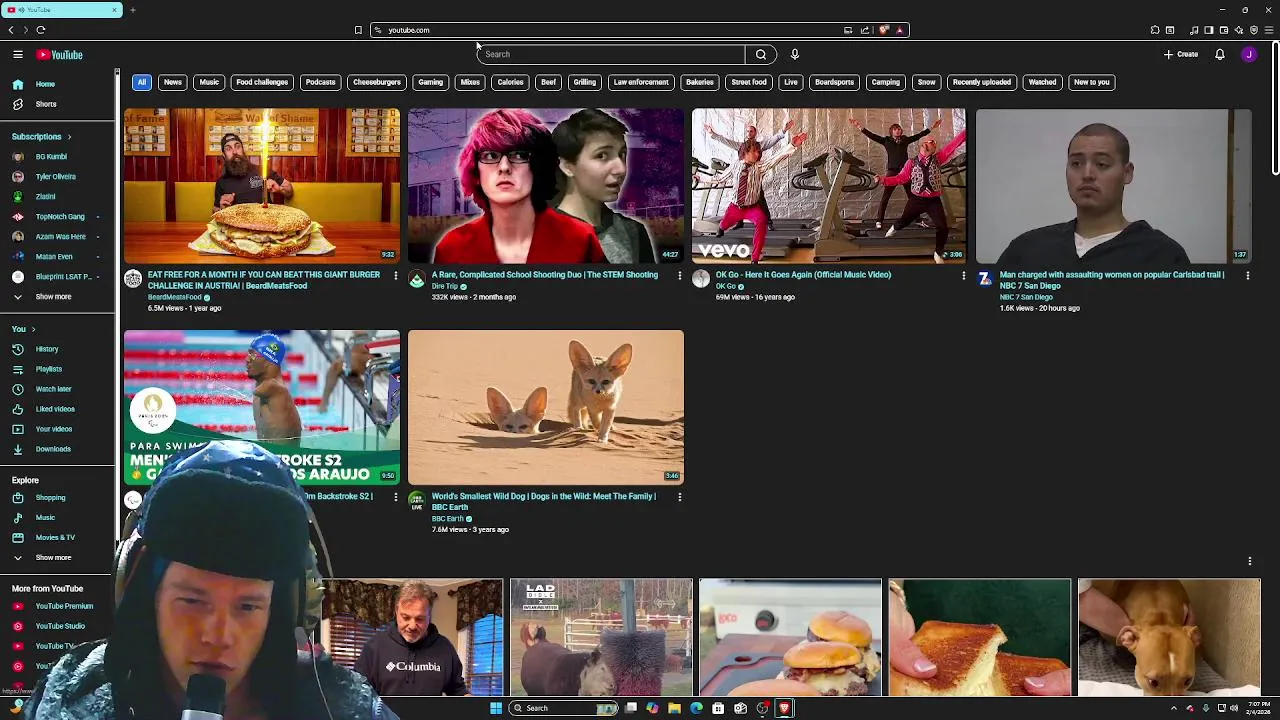
Task: Select the Cheeseburgers filter chip
Action: [377, 82]
